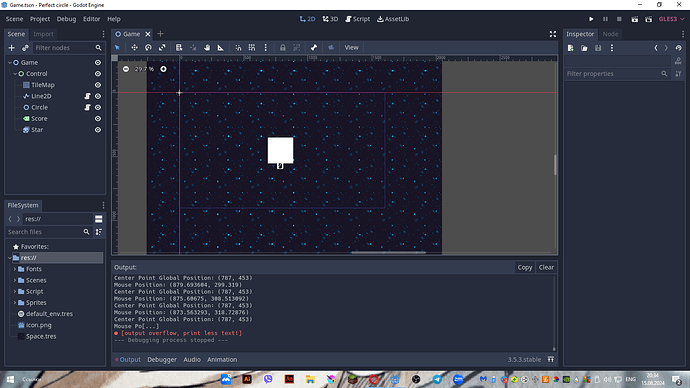The width and height of the screenshot is (690, 388).
Task: Open the Editor menu
Action: click(92, 19)
